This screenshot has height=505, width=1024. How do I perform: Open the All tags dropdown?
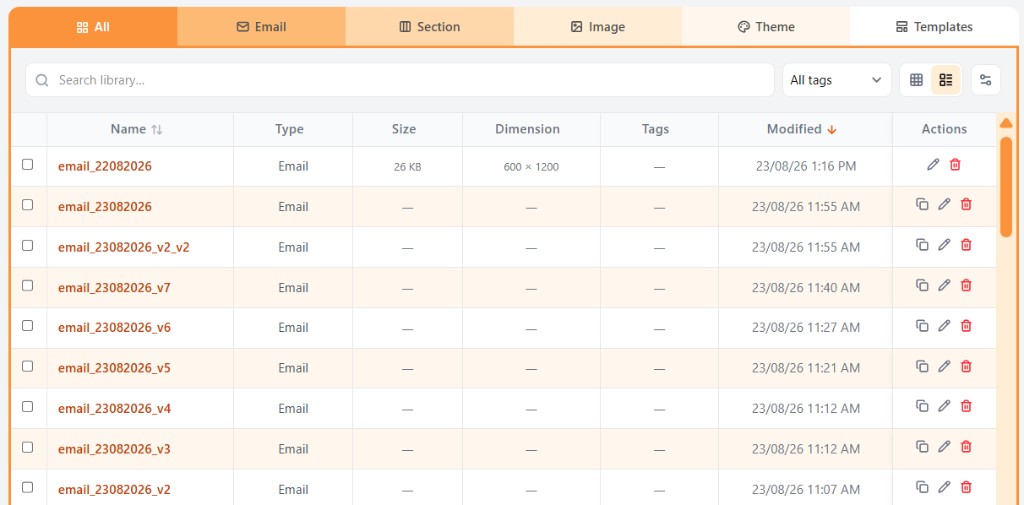(837, 80)
